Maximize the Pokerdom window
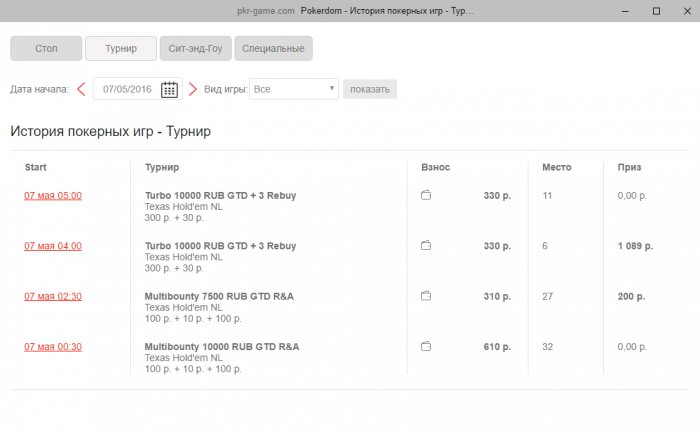This screenshot has width=700, height=435. click(656, 11)
